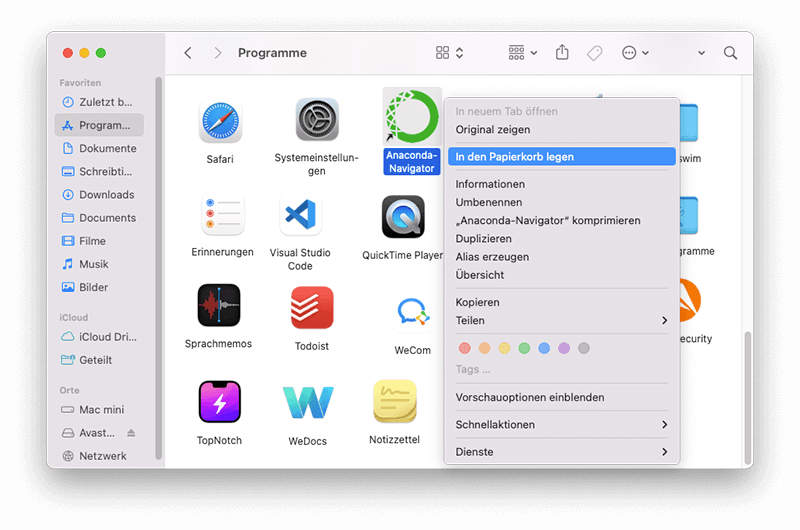Select the TopNotch app icon
The width and height of the screenshot is (800, 530).
pos(219,401)
